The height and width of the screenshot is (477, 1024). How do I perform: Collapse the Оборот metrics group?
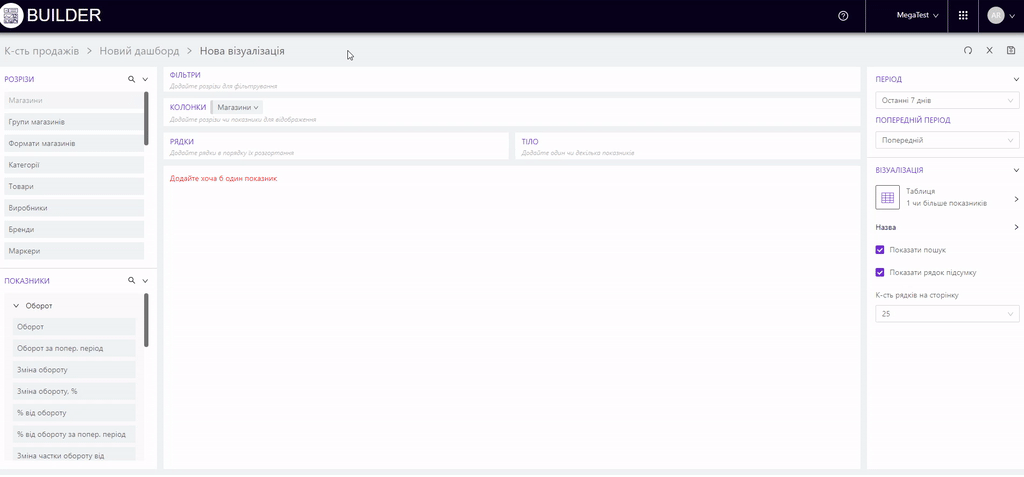point(16,305)
